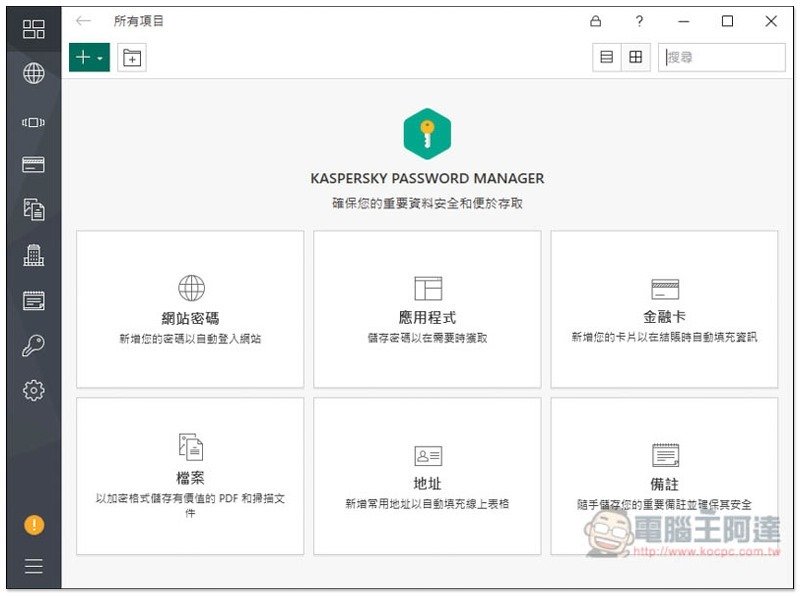
Task: Open Websites section via globe sidebar icon
Action: [33, 73]
